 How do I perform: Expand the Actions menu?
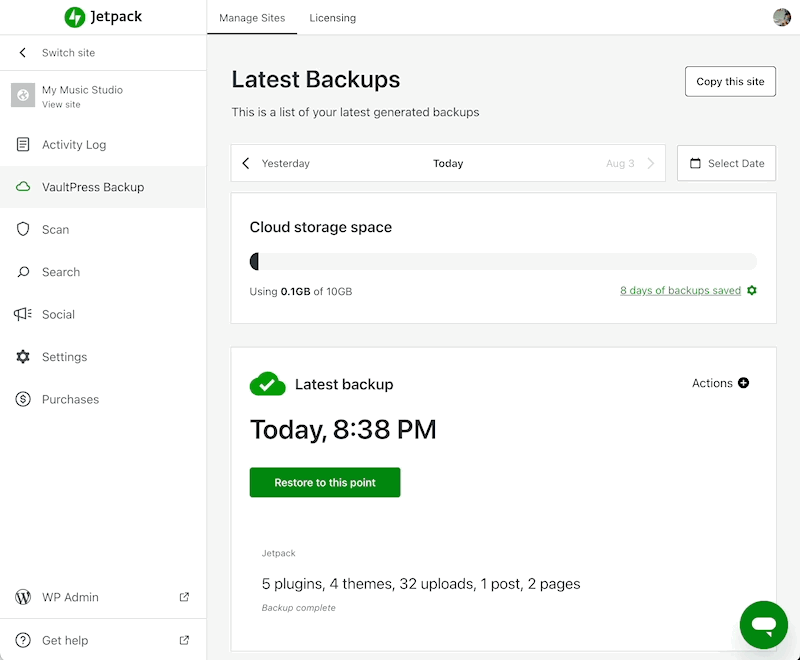click(x=720, y=383)
